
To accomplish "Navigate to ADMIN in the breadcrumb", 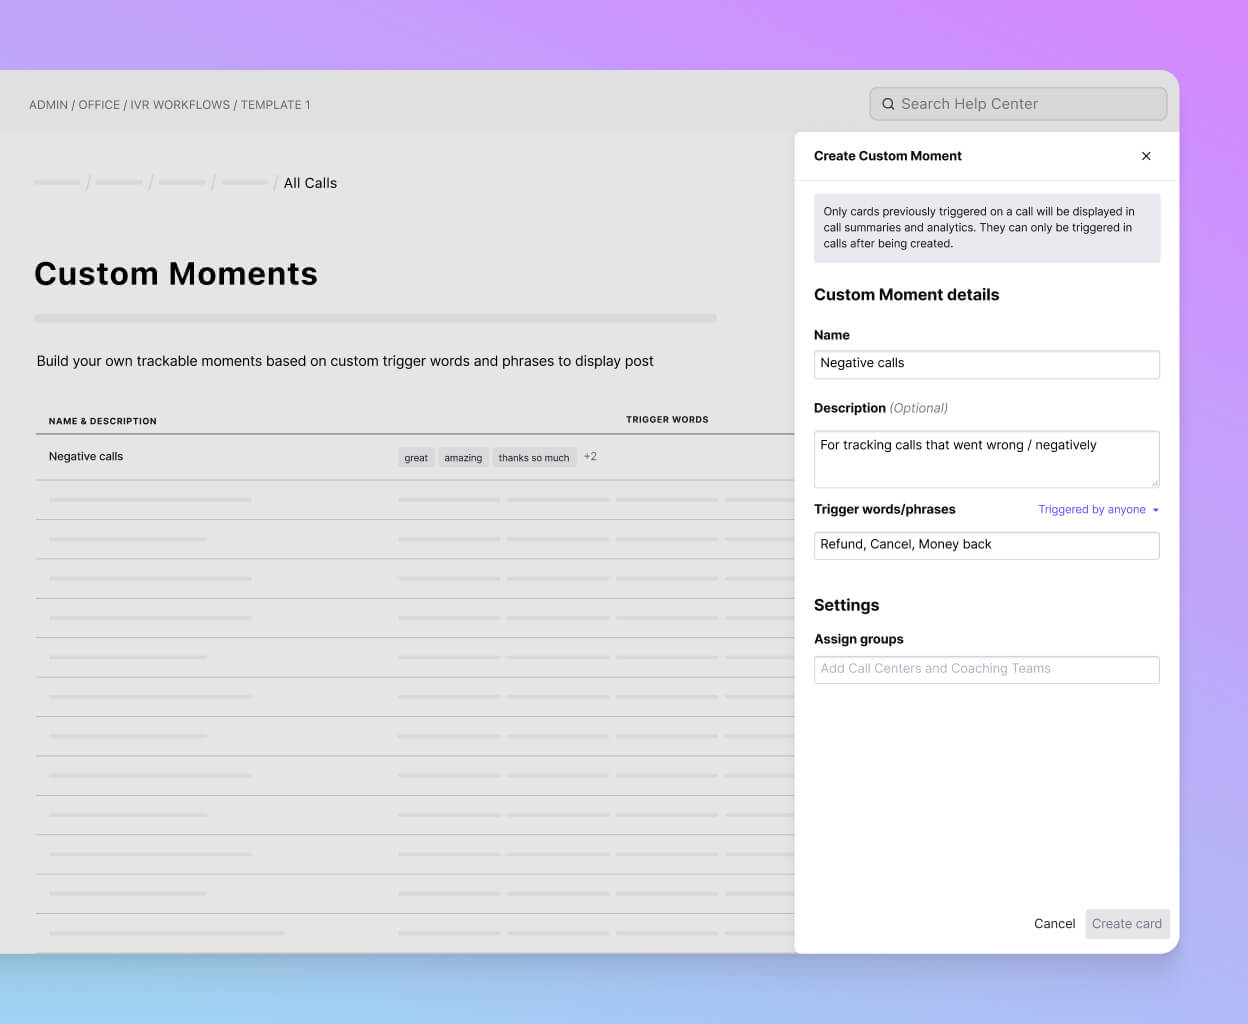I will pyautogui.click(x=48, y=104).
